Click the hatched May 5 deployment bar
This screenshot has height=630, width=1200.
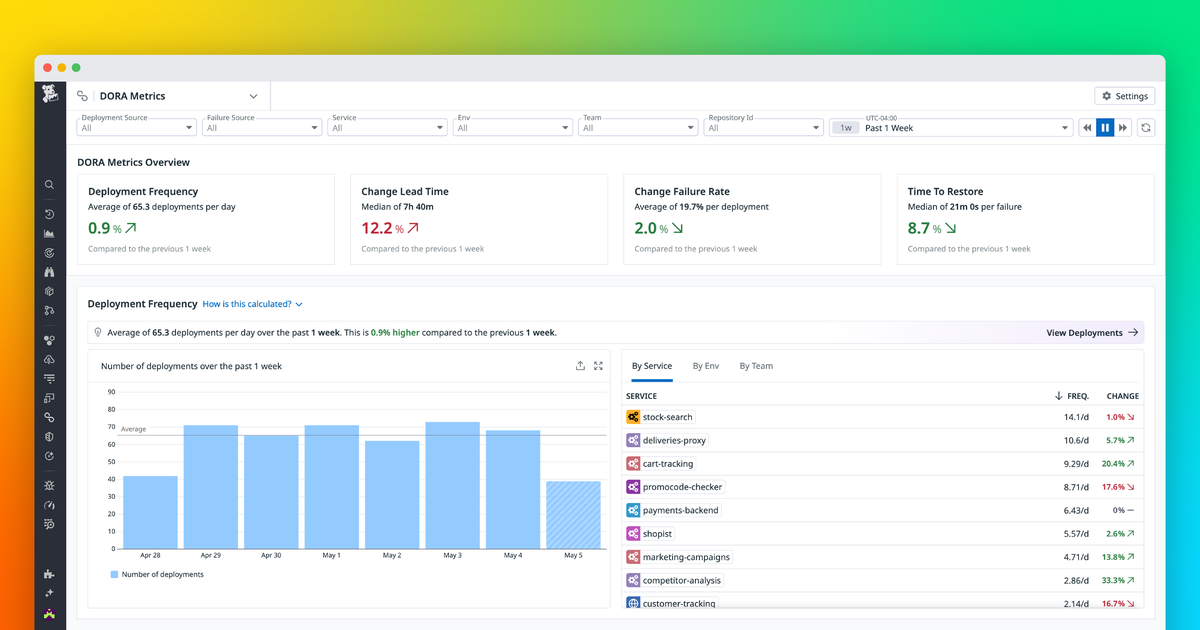pos(573,515)
